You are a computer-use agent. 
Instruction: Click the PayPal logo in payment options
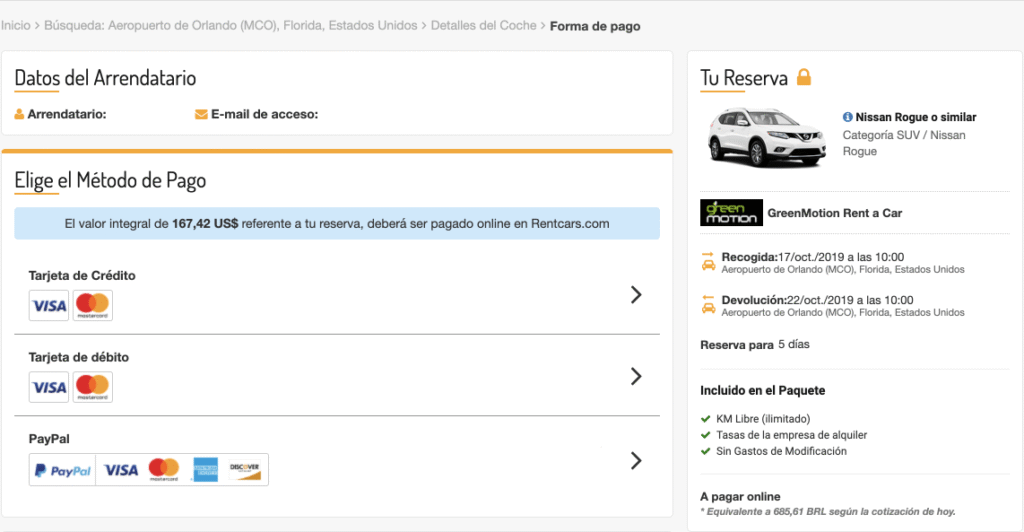(x=63, y=470)
